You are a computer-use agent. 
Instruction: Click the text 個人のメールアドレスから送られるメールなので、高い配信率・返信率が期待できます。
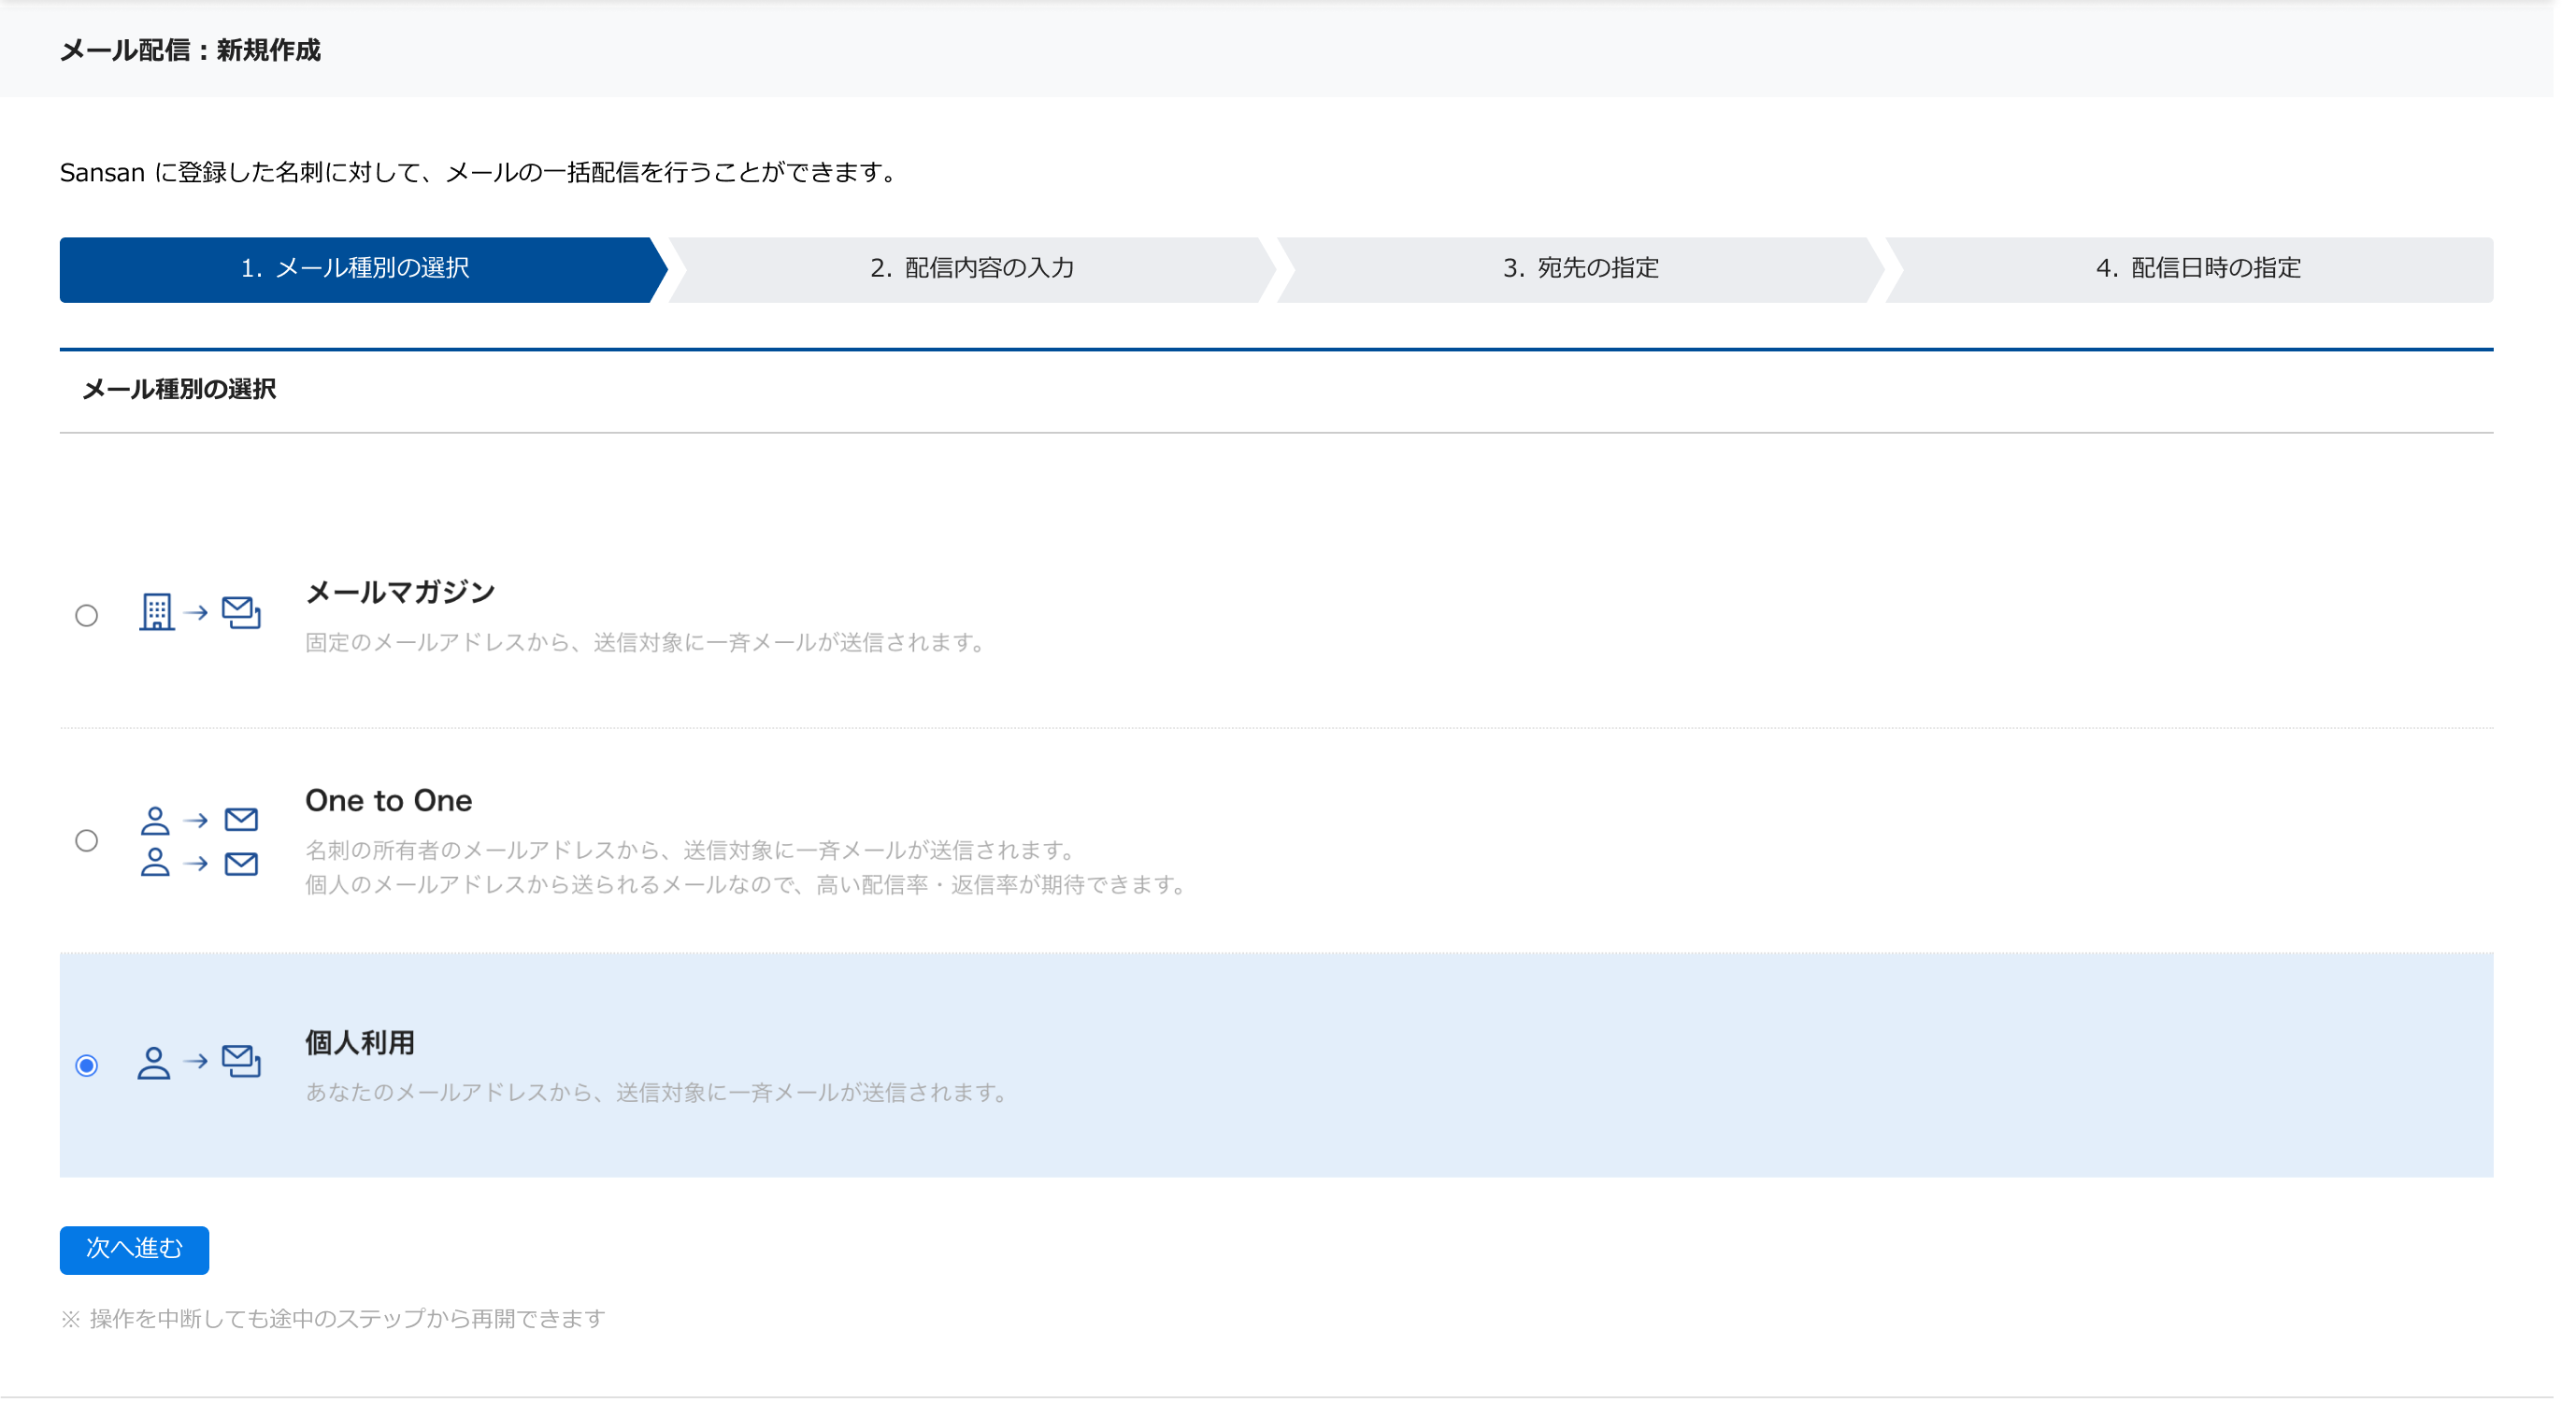pyautogui.click(x=748, y=885)
